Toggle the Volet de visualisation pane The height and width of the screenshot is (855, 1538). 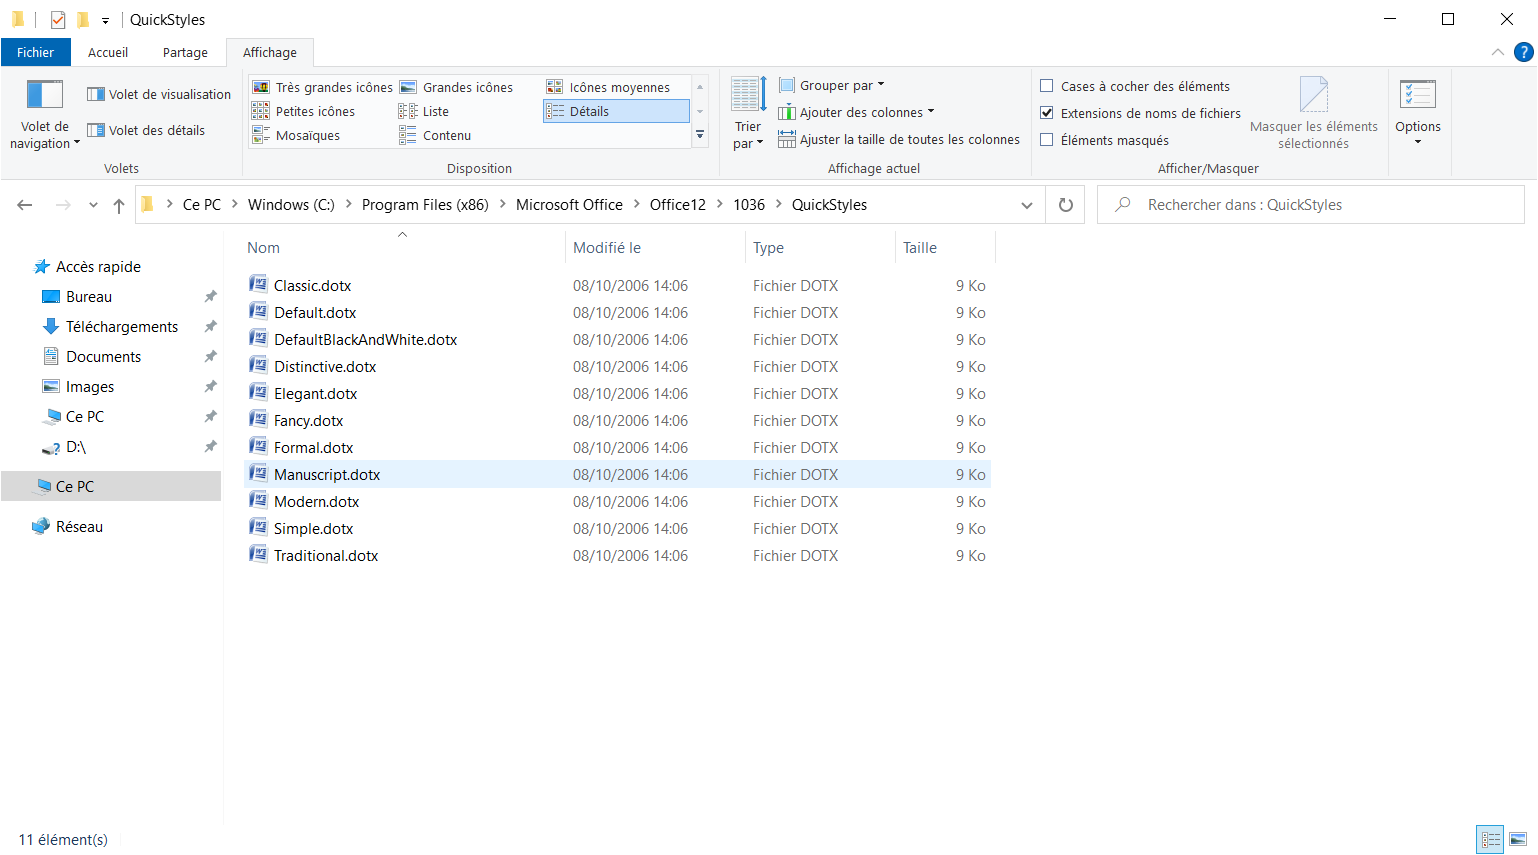[x=159, y=94]
